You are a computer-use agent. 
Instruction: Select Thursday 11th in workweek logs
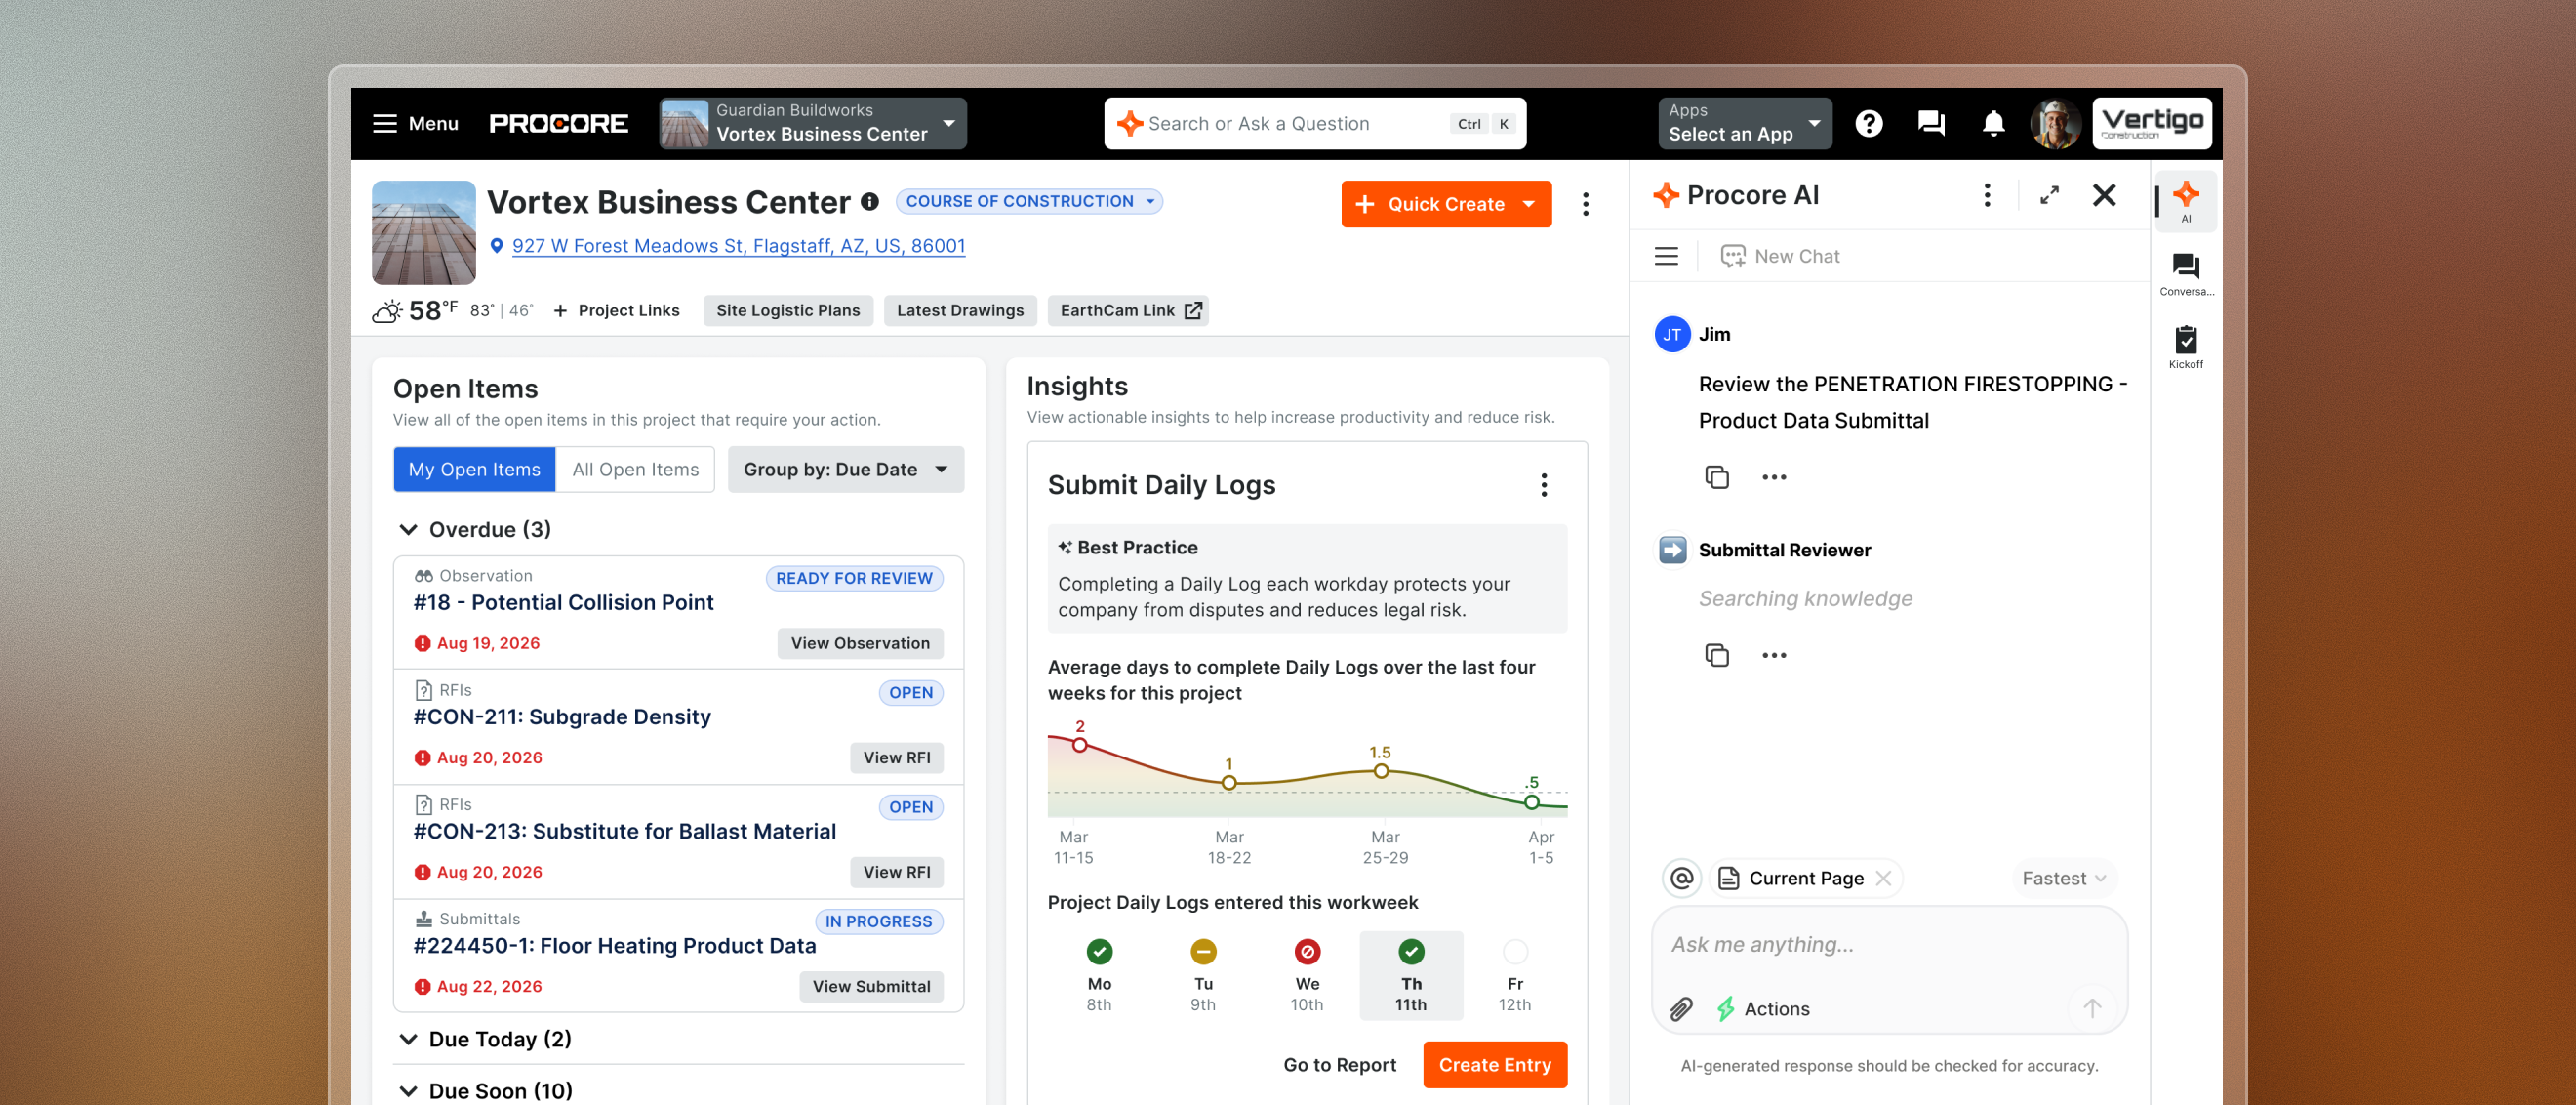1410,975
